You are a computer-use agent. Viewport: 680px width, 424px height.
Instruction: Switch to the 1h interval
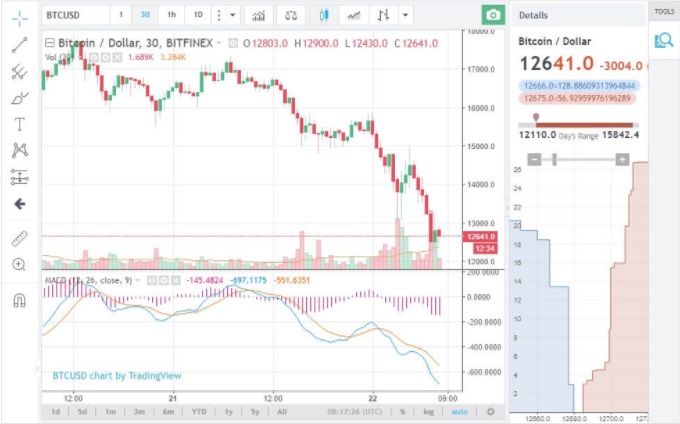(172, 15)
